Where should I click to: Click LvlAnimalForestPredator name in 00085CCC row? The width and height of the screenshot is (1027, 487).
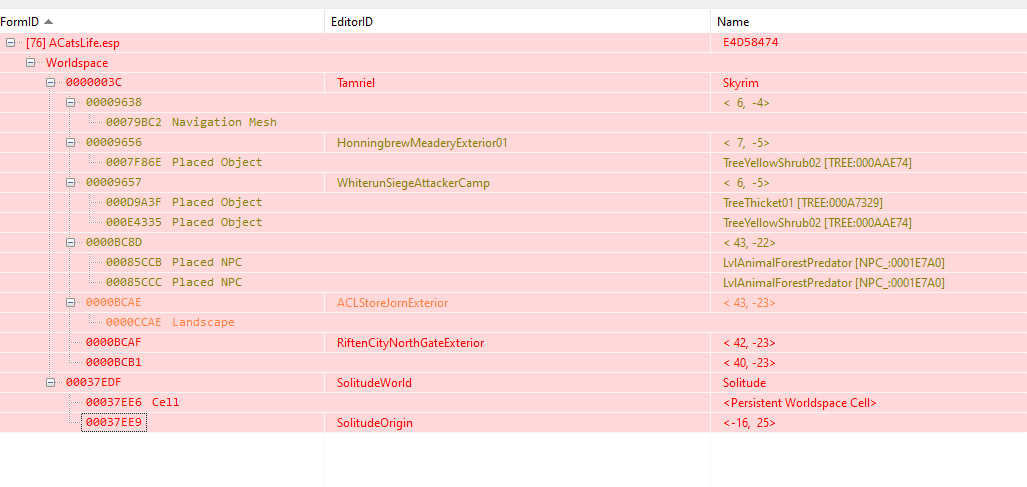(x=833, y=283)
